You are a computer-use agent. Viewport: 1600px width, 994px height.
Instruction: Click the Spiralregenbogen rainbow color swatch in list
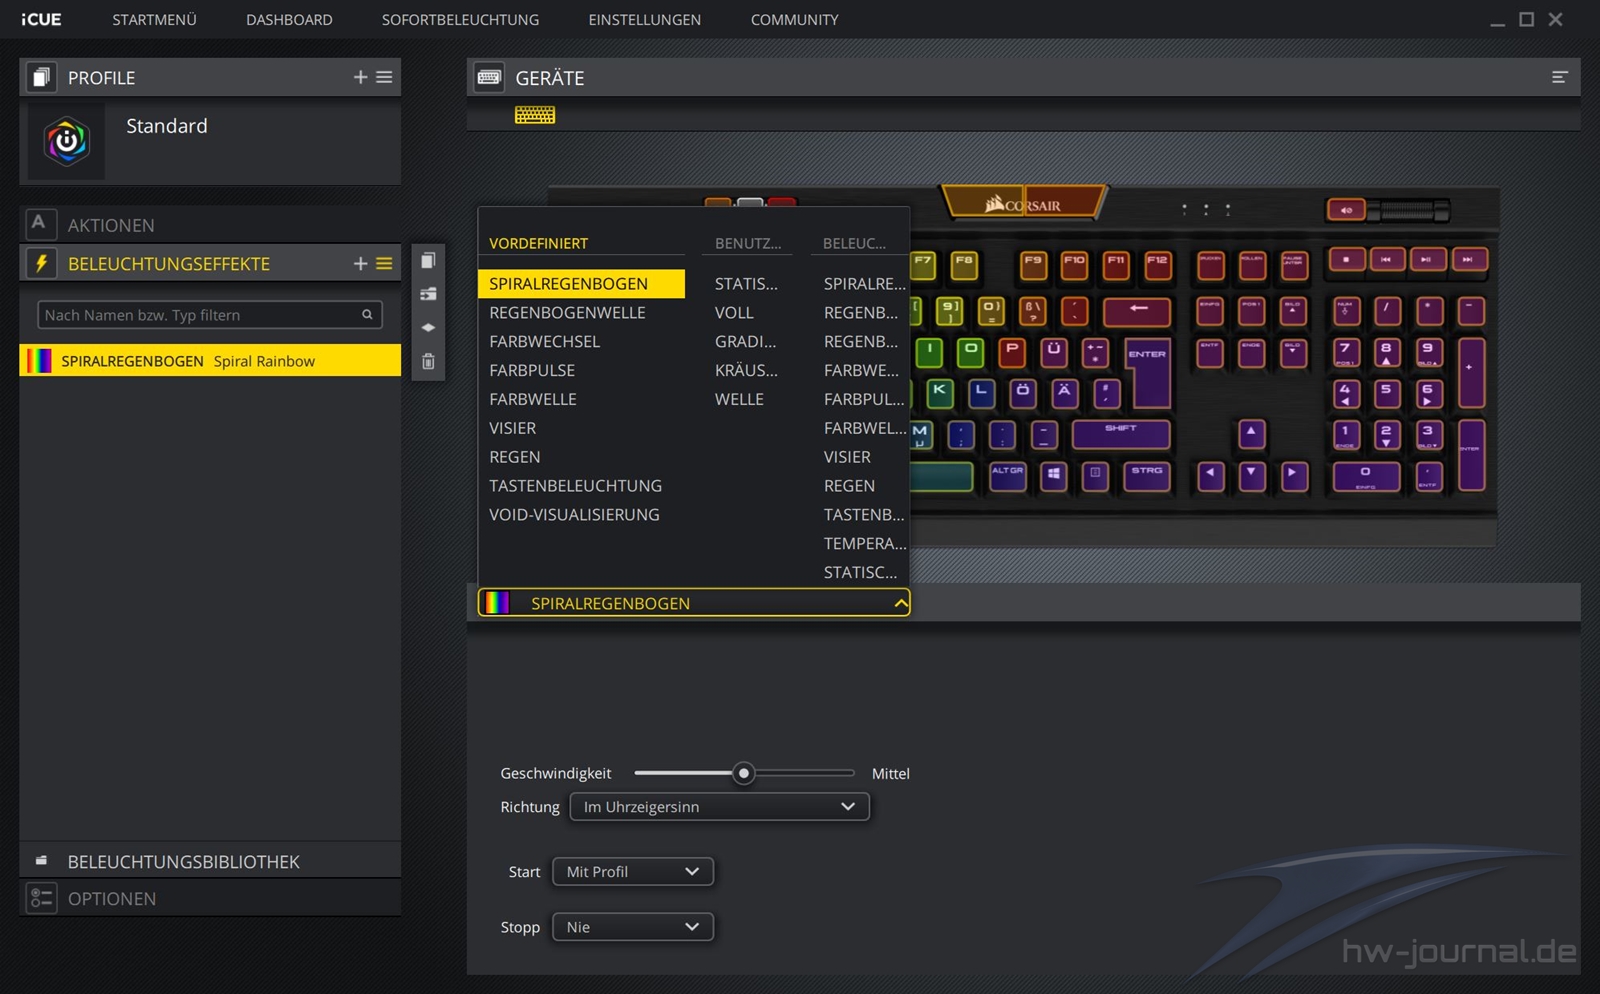(39, 361)
